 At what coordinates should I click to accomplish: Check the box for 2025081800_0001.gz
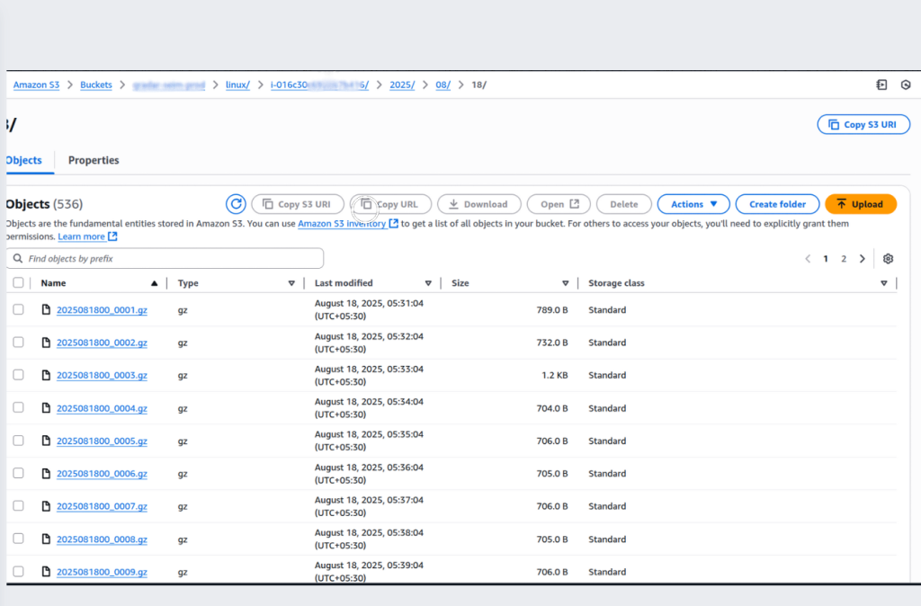(x=18, y=309)
